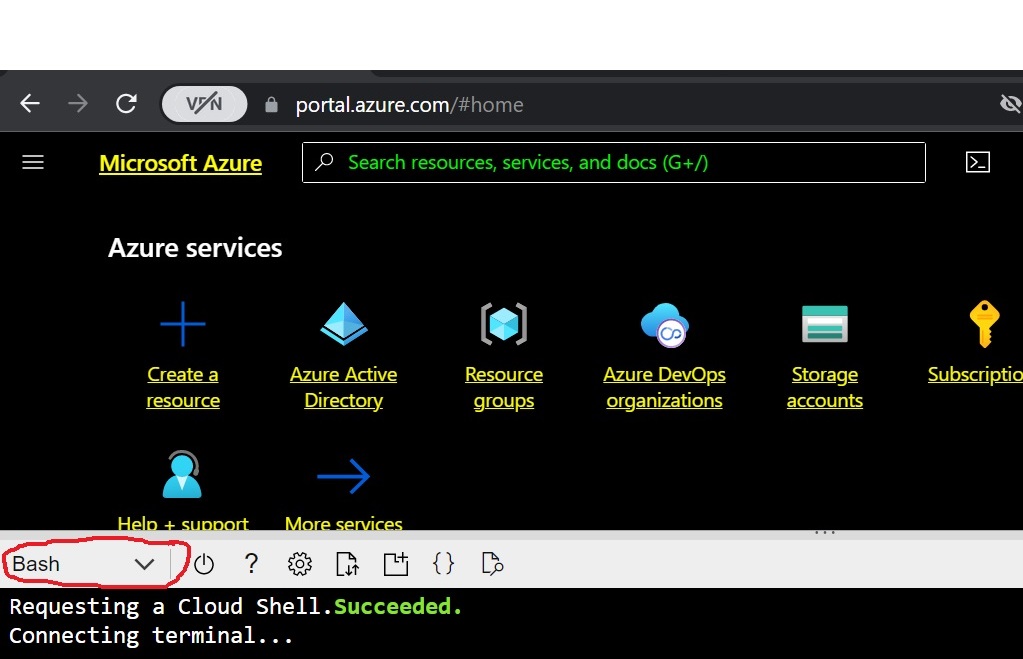Toggle the VPN badge in address bar
The width and height of the screenshot is (1023, 659).
pyautogui.click(x=204, y=104)
